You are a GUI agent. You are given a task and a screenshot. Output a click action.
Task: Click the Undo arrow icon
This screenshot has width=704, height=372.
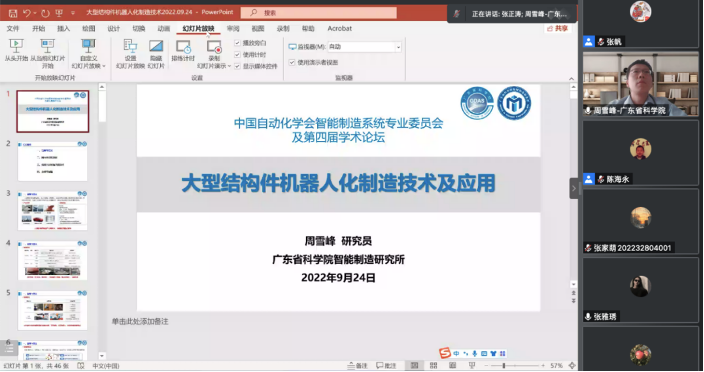tap(27, 13)
